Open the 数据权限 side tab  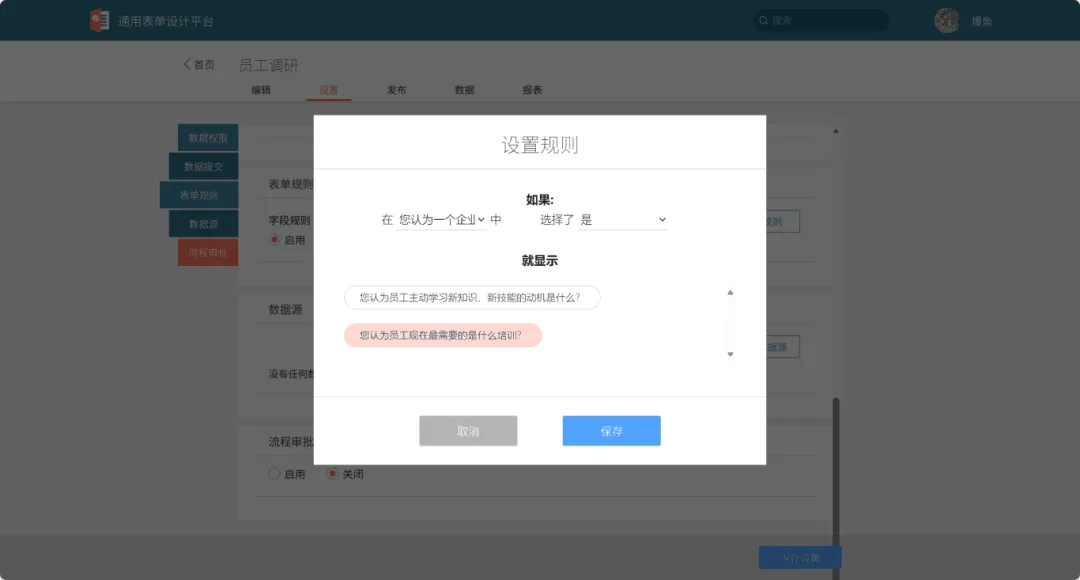[x=208, y=138]
